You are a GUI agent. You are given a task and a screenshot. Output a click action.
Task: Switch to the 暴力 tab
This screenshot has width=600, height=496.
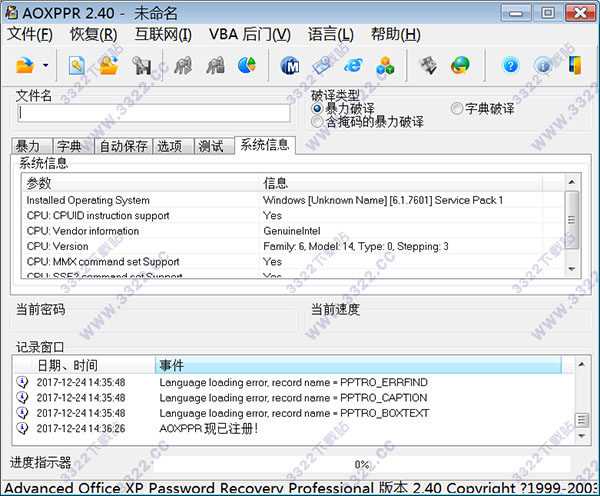coord(31,146)
